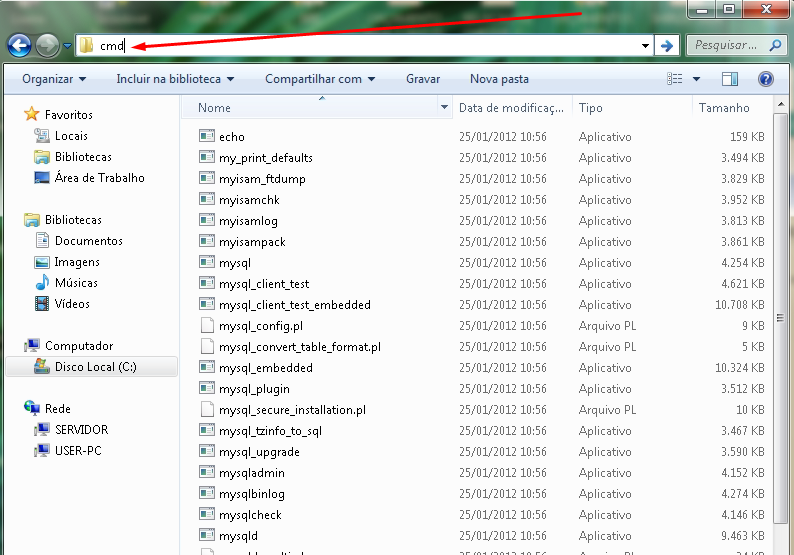Click the change view icon
This screenshot has height=555, width=794.
pos(674,78)
